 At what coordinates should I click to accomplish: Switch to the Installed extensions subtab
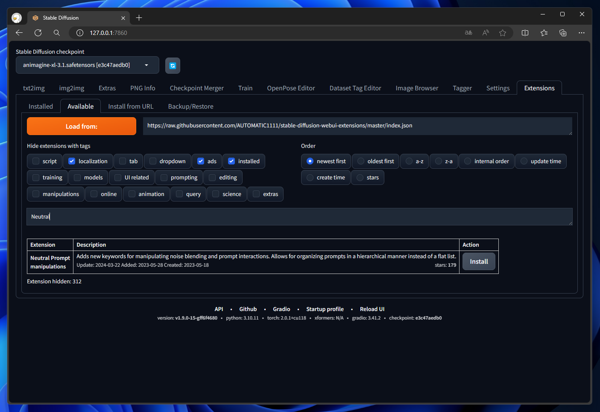tap(41, 106)
